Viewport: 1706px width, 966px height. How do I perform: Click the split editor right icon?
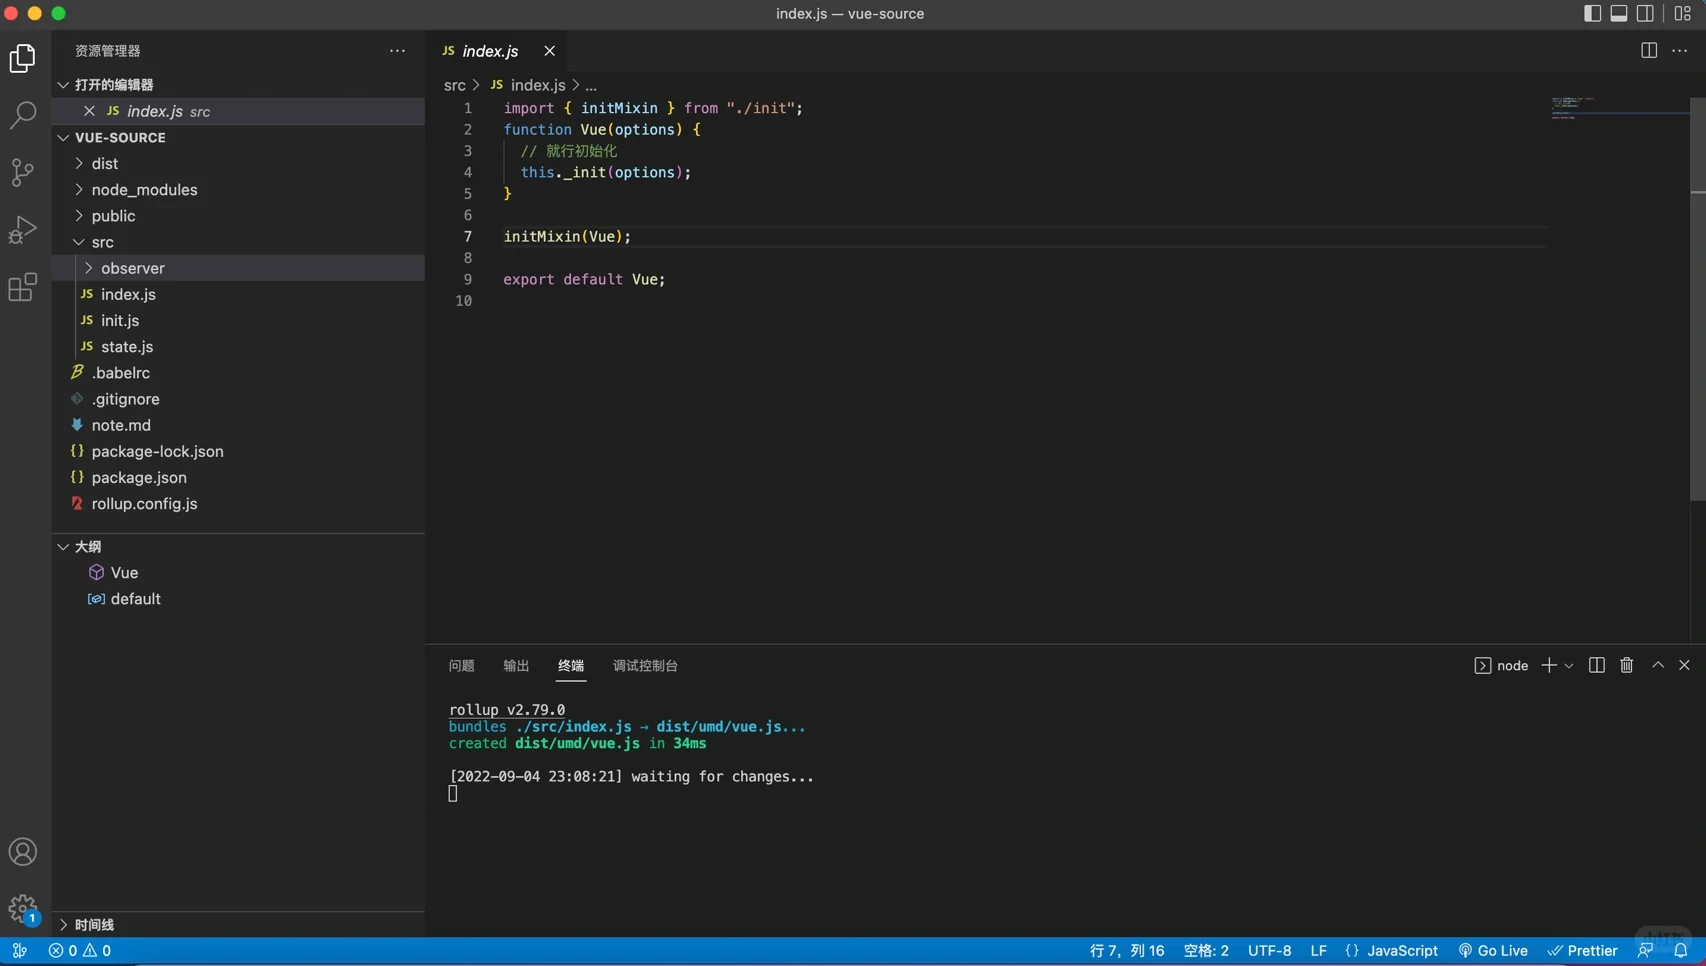pyautogui.click(x=1649, y=51)
